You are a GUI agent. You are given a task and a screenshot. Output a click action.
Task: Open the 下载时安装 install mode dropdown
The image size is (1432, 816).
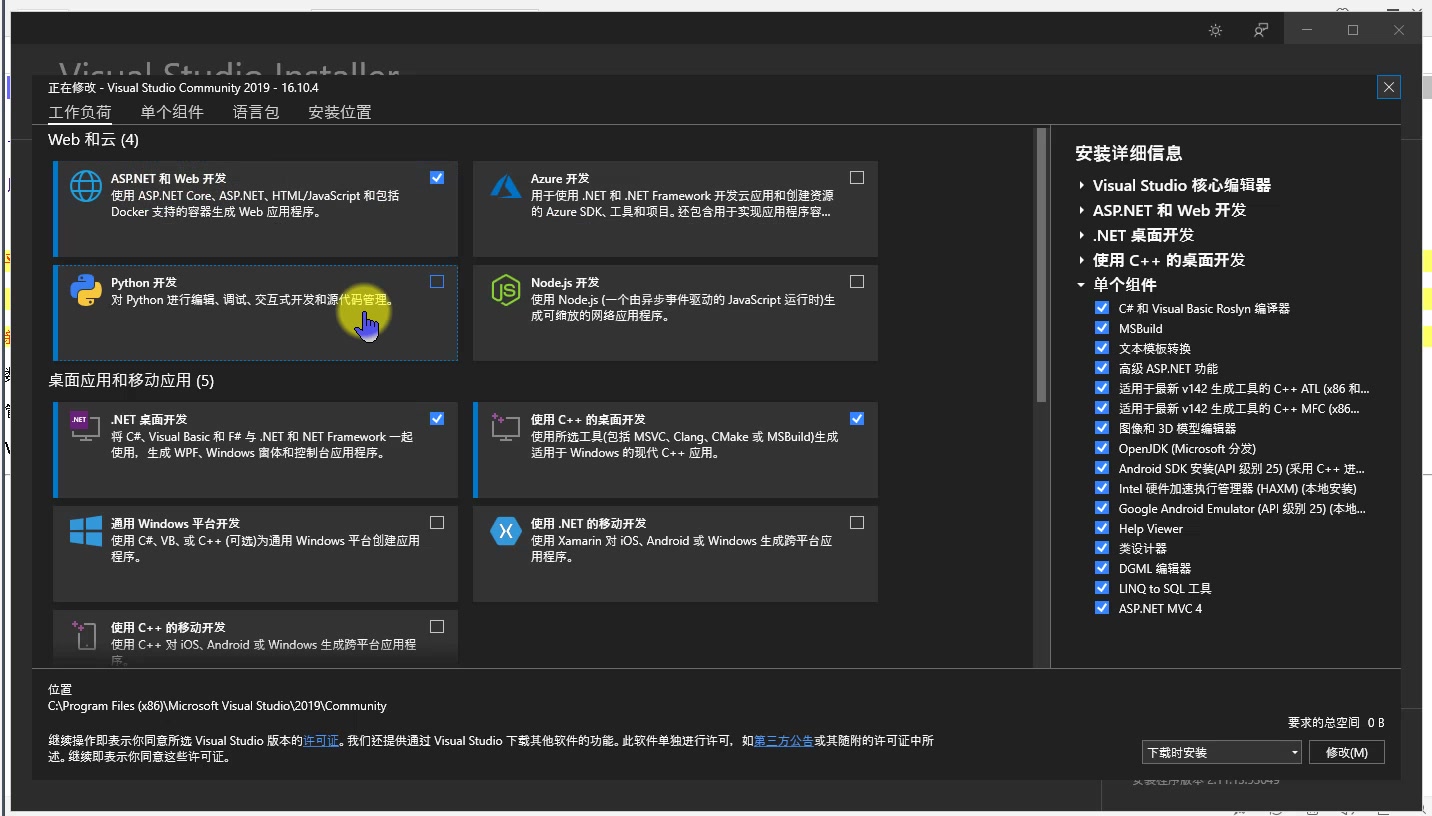click(1222, 752)
